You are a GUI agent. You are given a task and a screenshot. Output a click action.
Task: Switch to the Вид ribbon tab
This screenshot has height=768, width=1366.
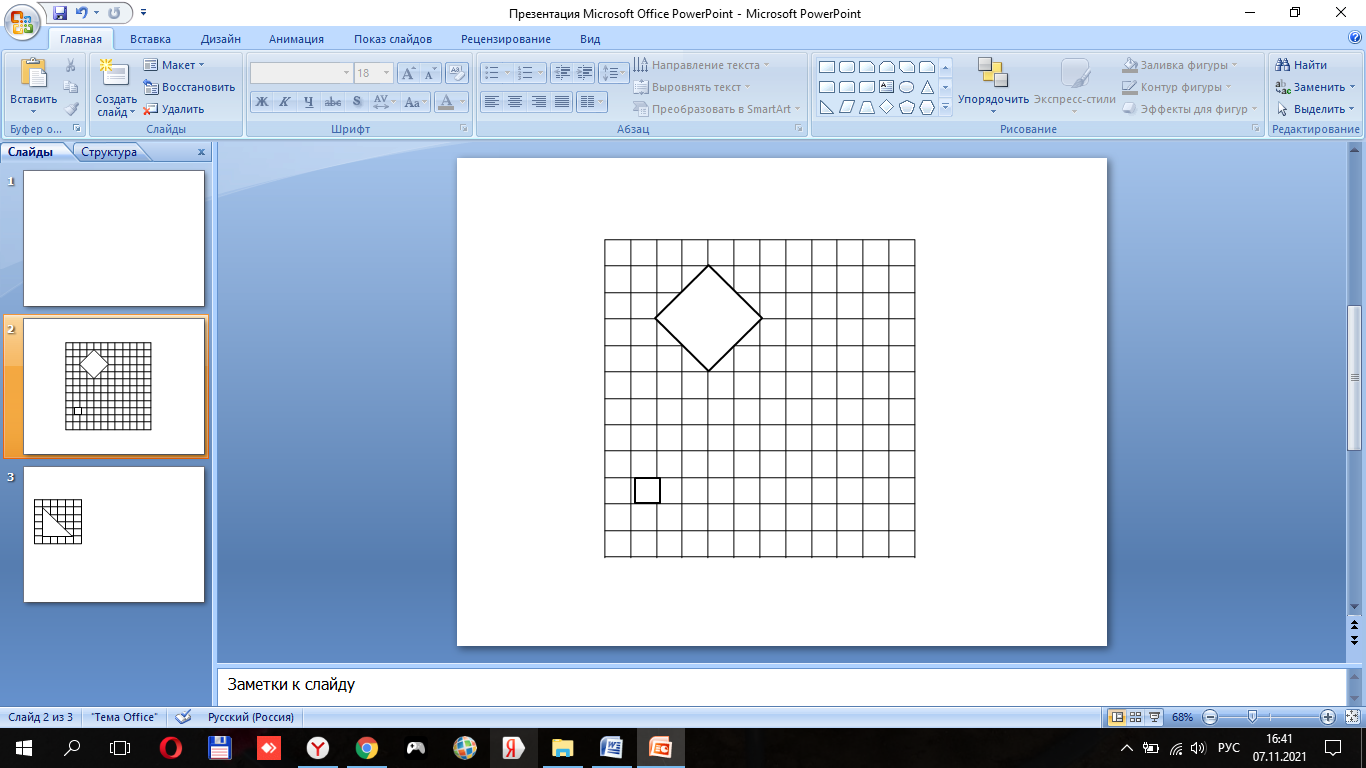tap(590, 39)
